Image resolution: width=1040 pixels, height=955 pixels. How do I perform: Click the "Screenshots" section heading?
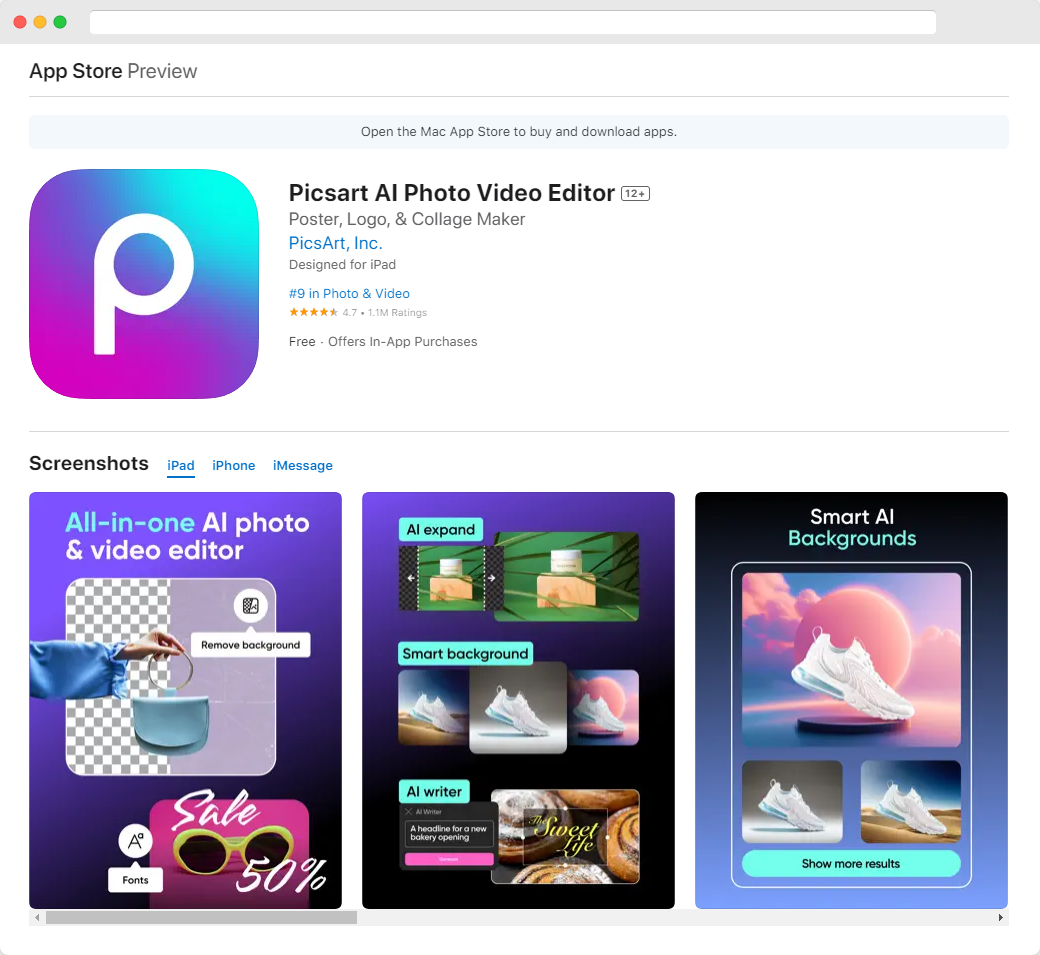(x=89, y=464)
